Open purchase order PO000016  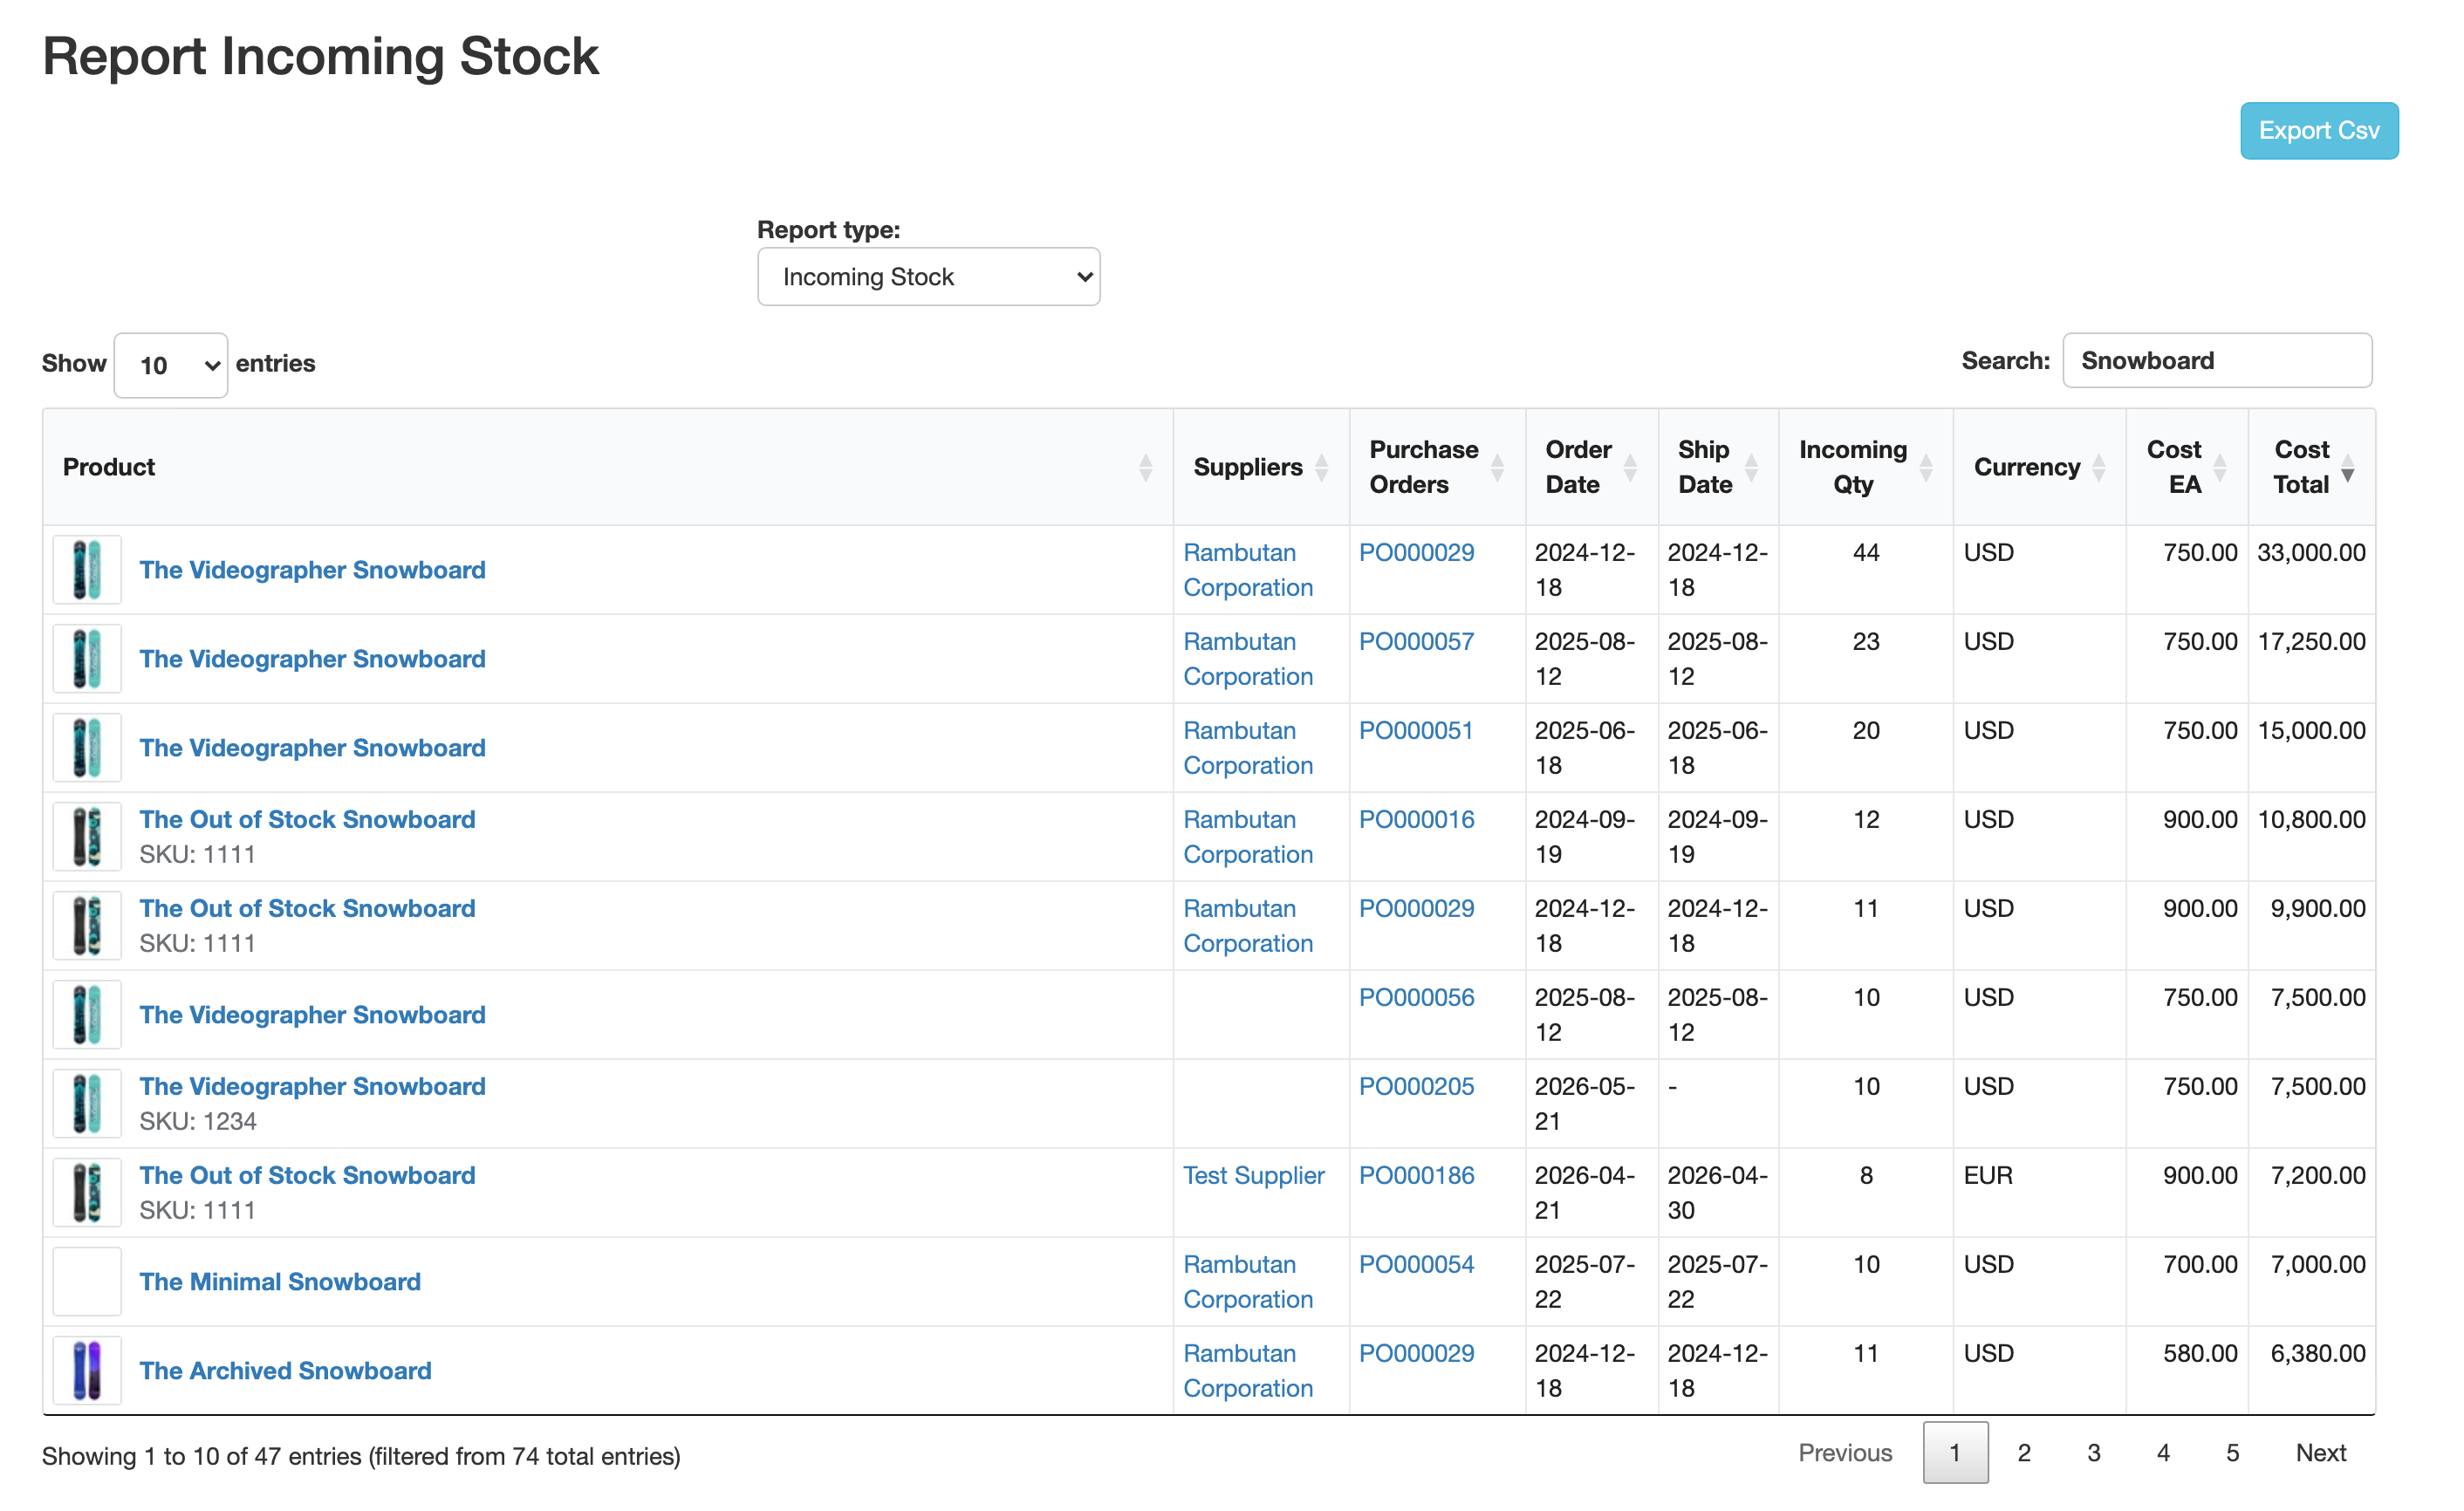1416,820
